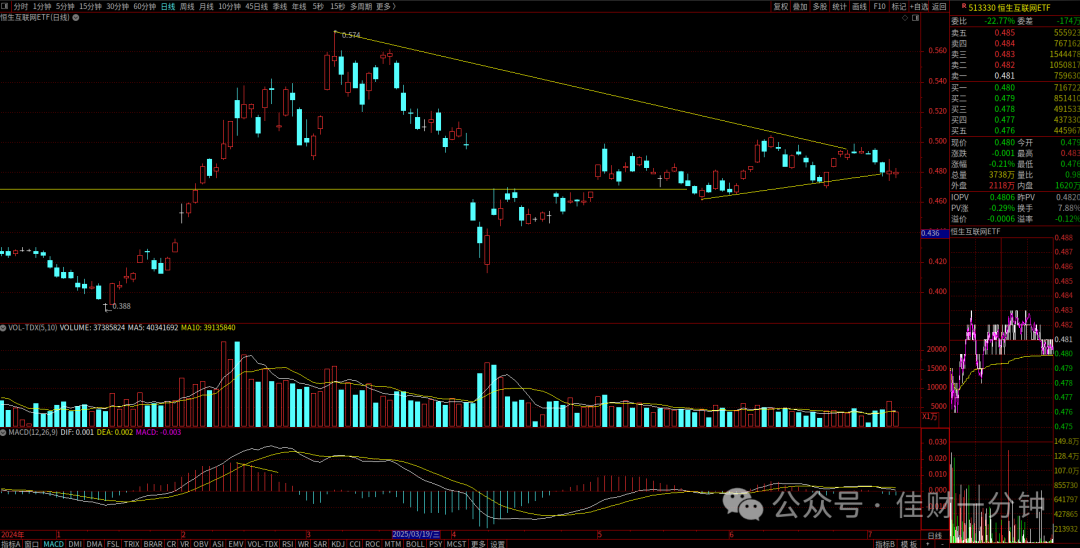Click the panel layout icon at top-left
This screenshot has width=1080, height=548.
click(x=6, y=6)
